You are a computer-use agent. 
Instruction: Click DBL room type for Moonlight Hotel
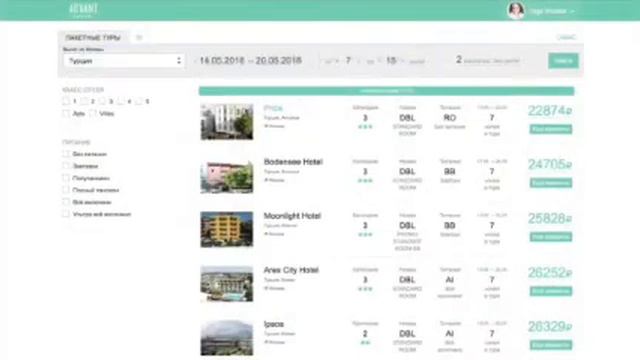(407, 225)
